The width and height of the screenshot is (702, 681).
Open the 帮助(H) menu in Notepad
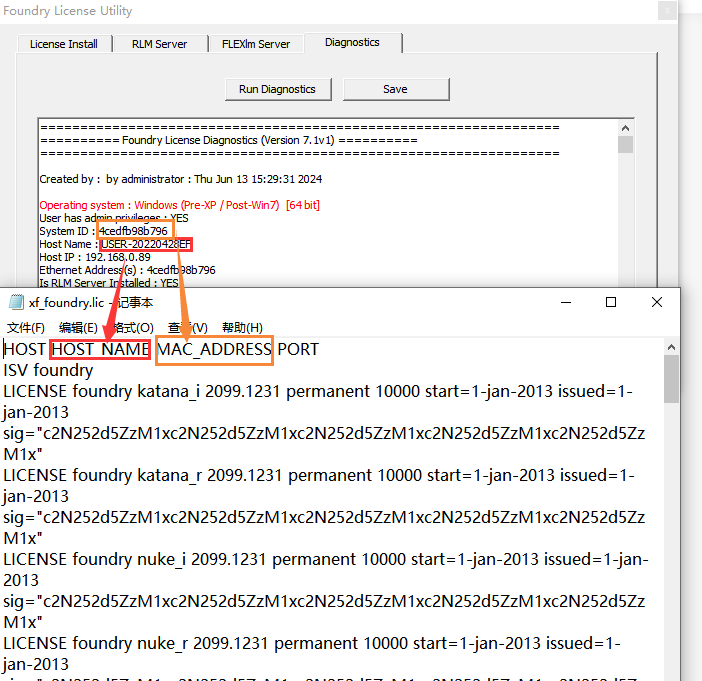tap(242, 328)
